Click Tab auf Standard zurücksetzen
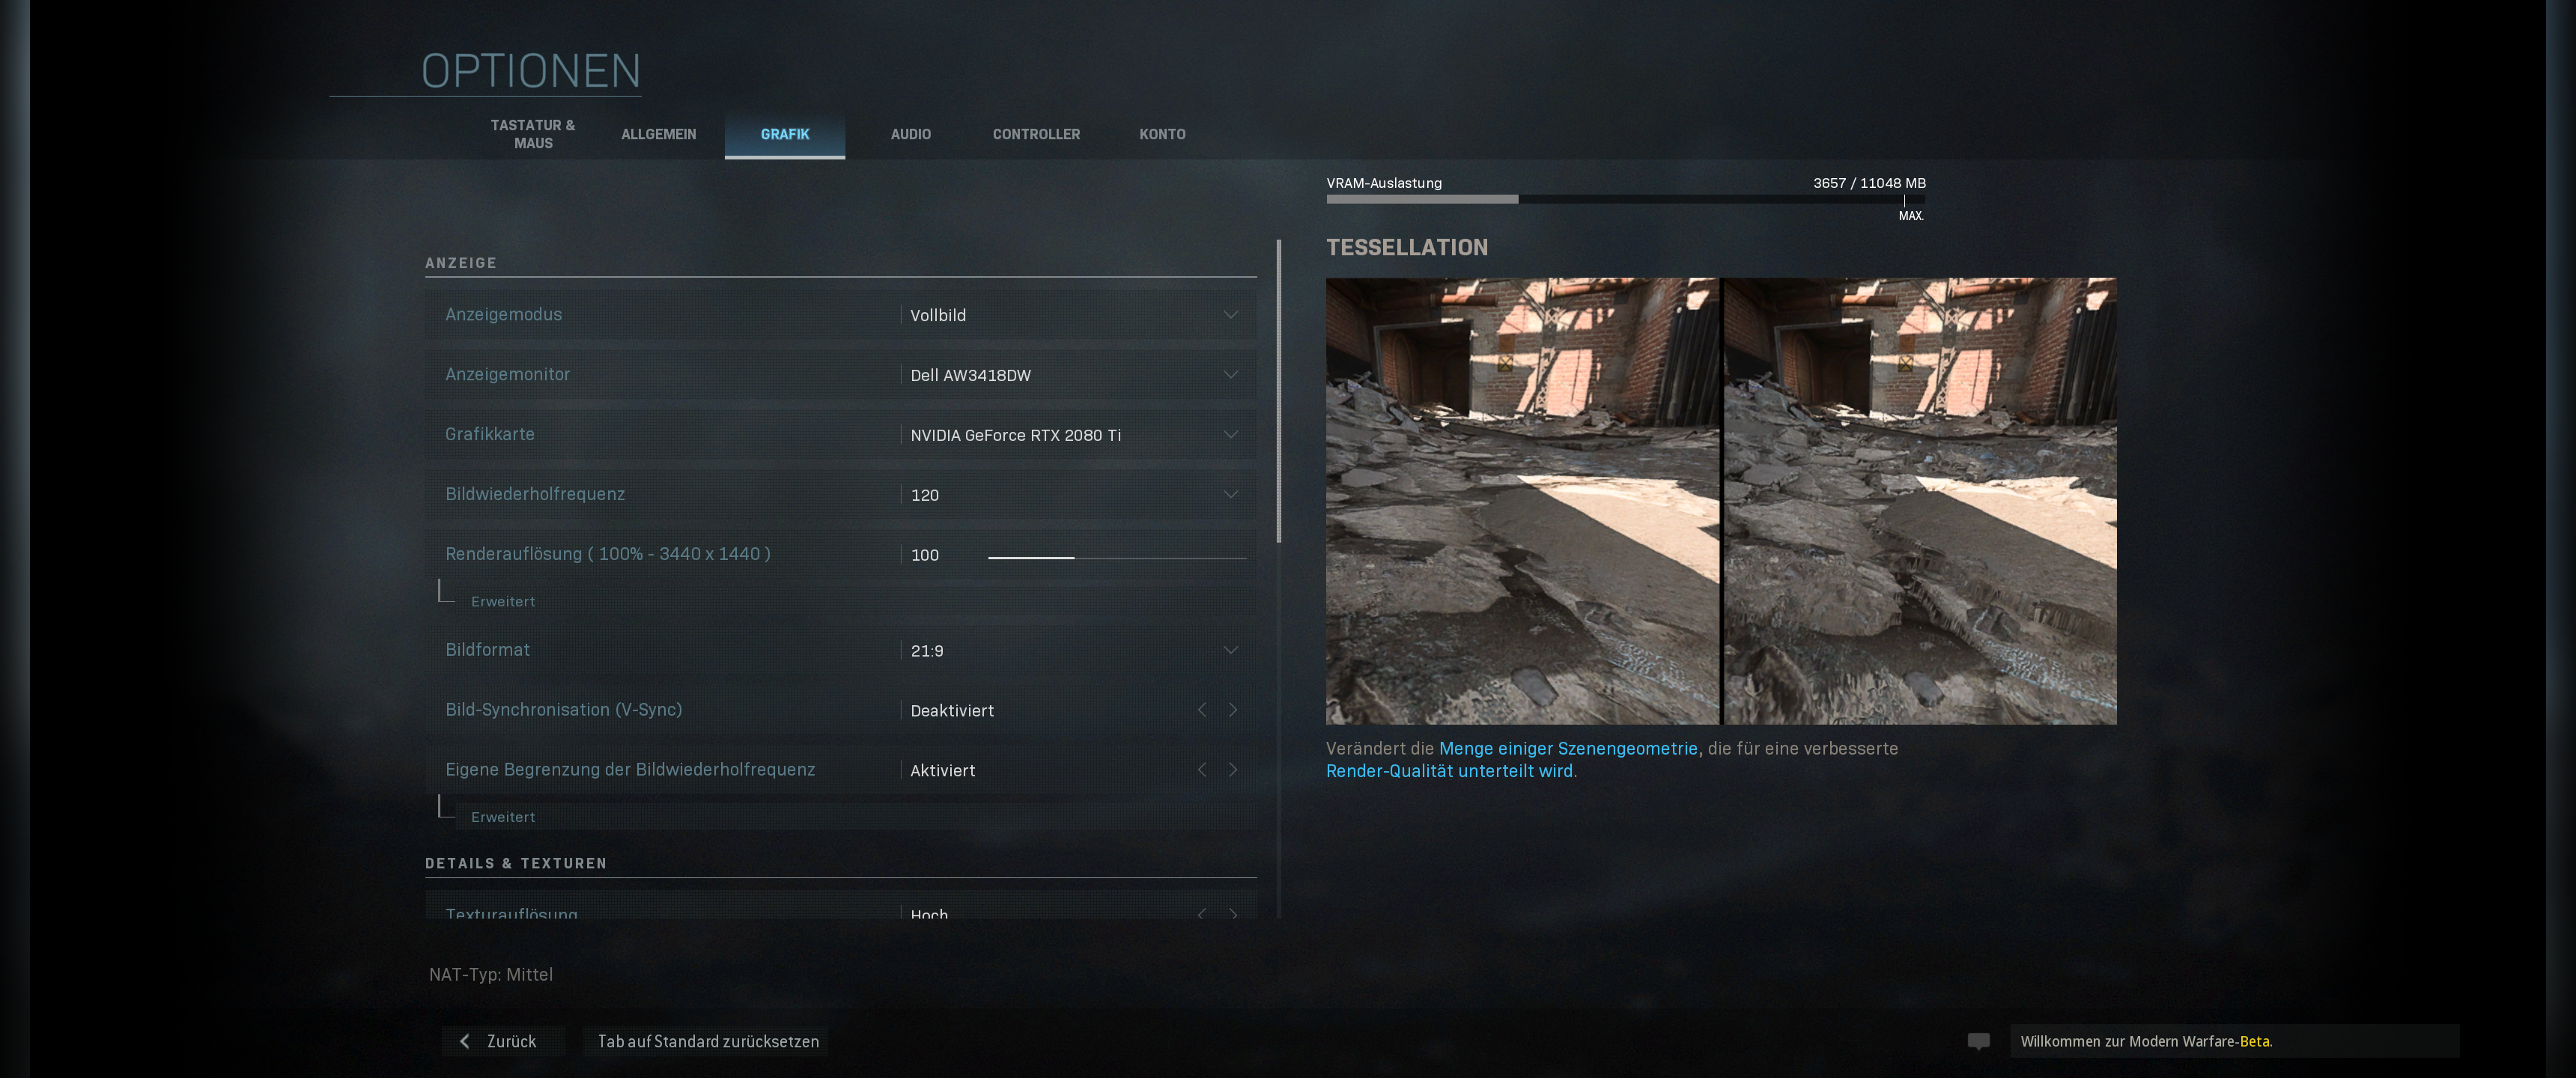 [x=708, y=1041]
